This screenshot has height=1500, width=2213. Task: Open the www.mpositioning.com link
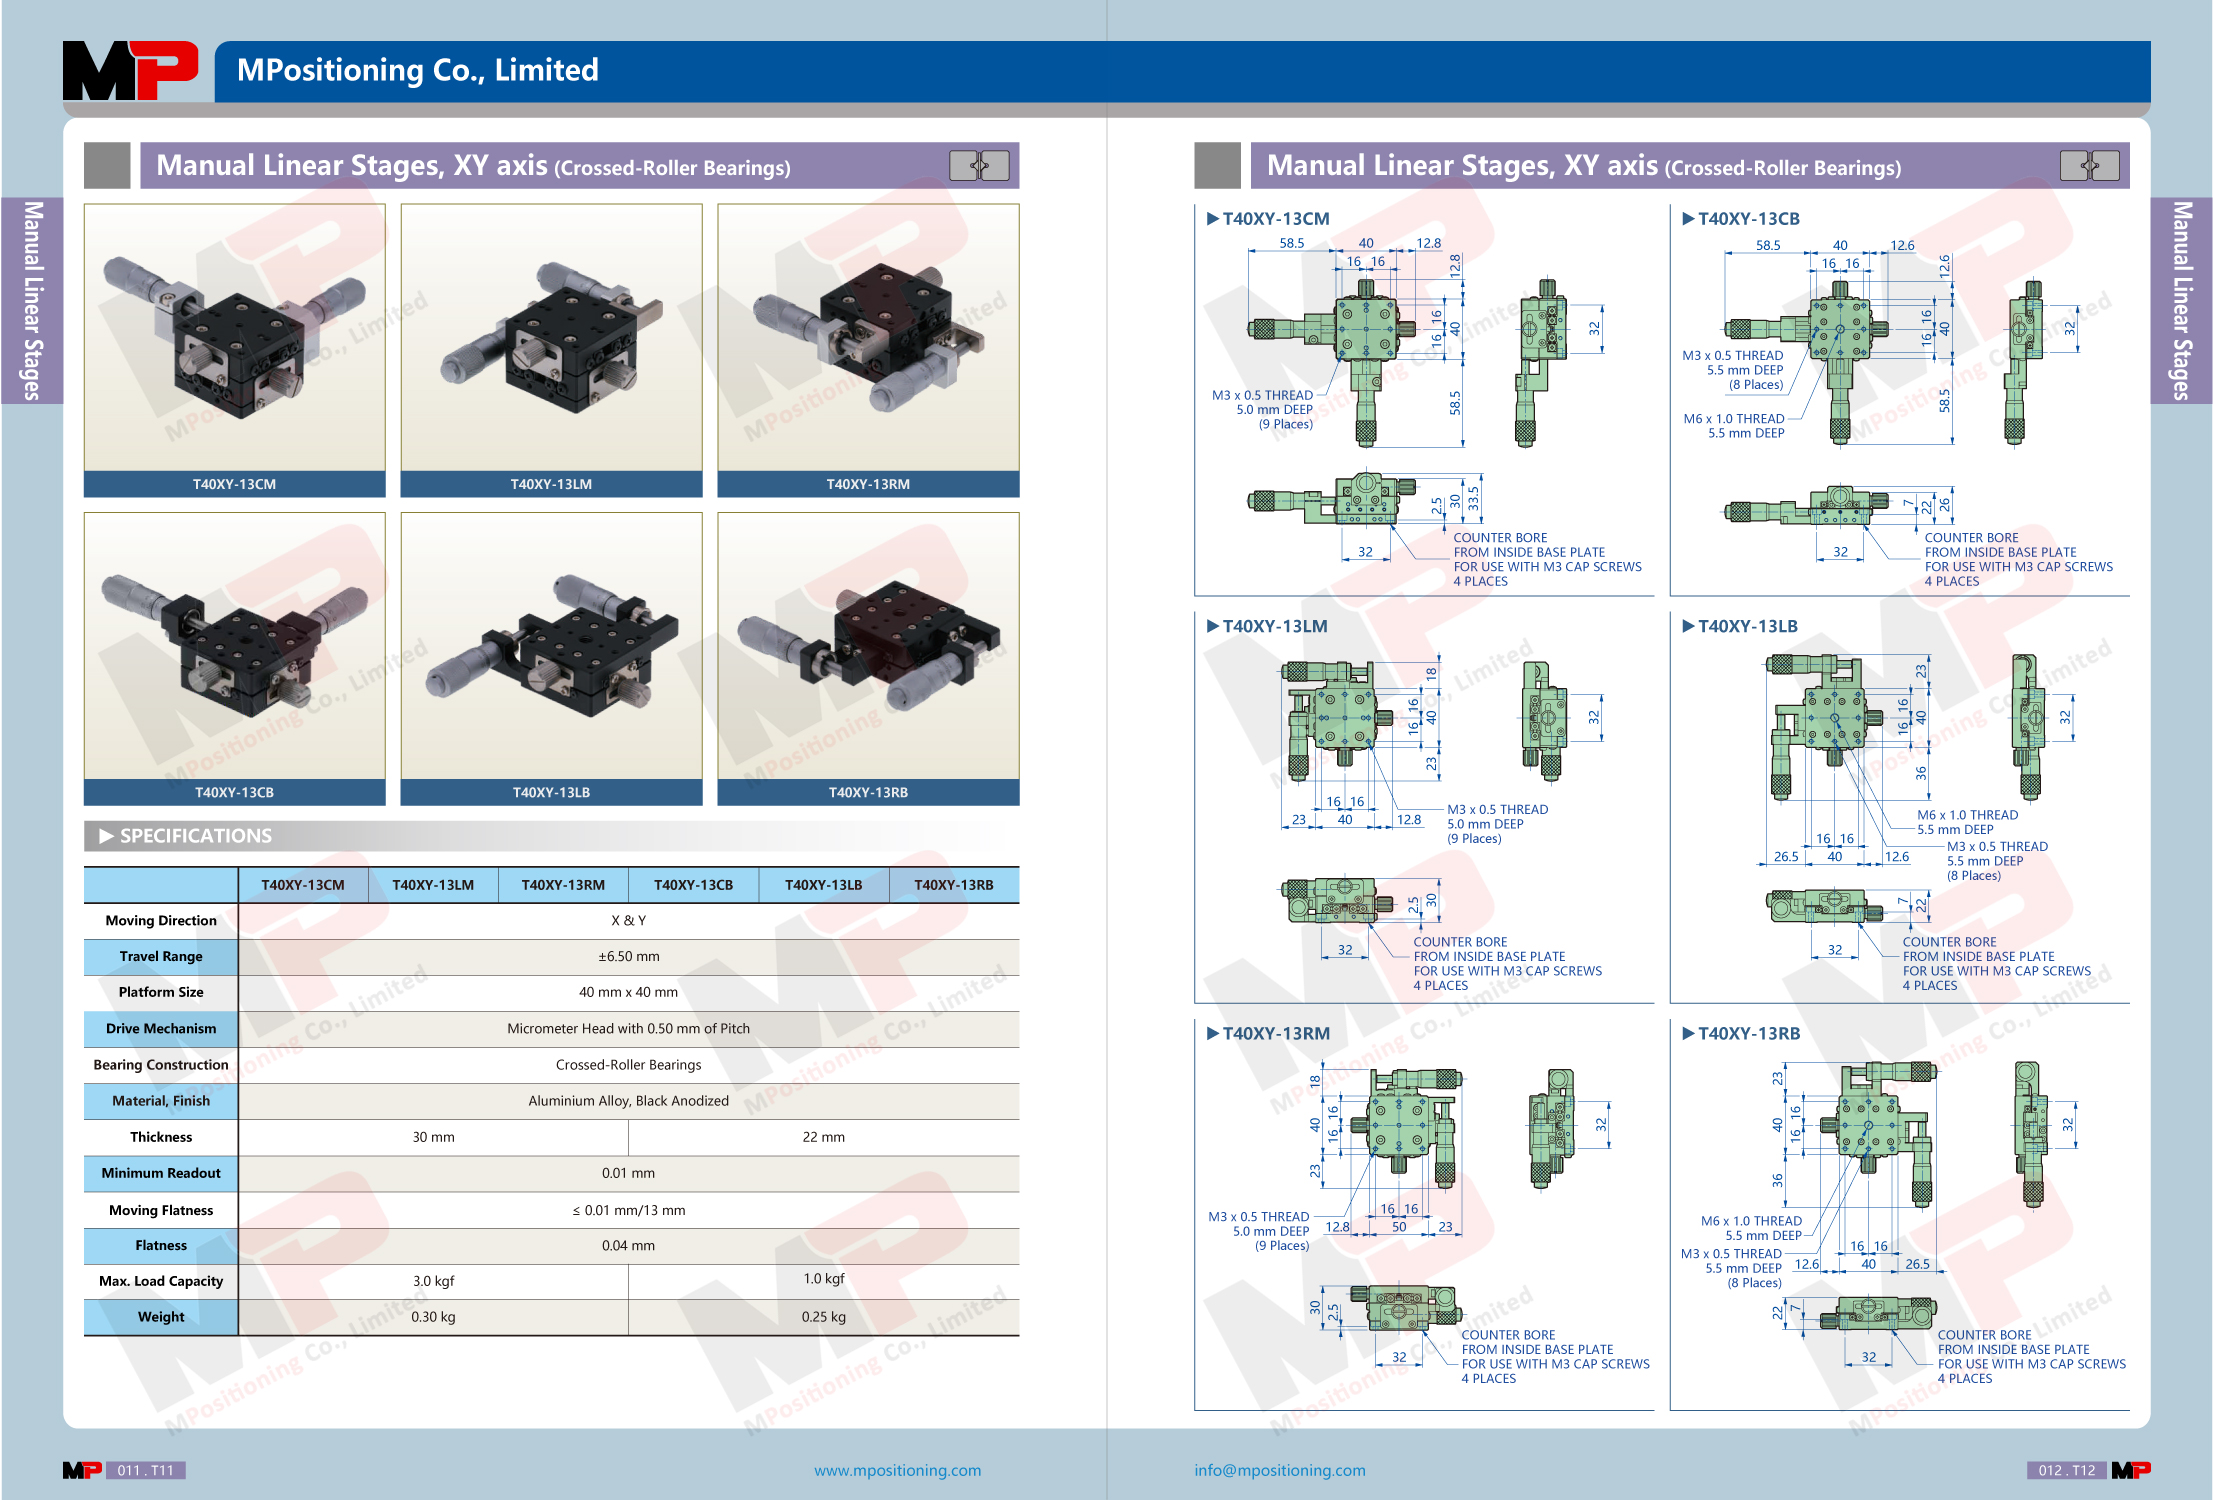(897, 1470)
